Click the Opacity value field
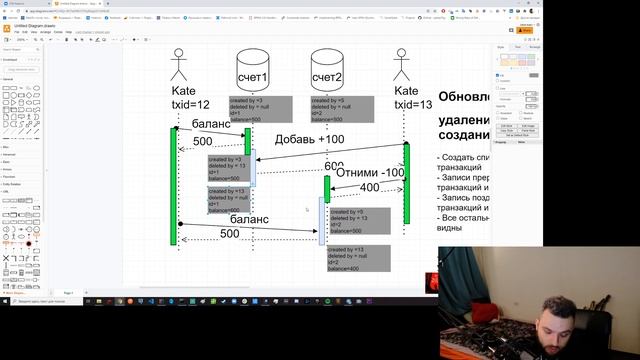640x360 pixels. point(531,106)
